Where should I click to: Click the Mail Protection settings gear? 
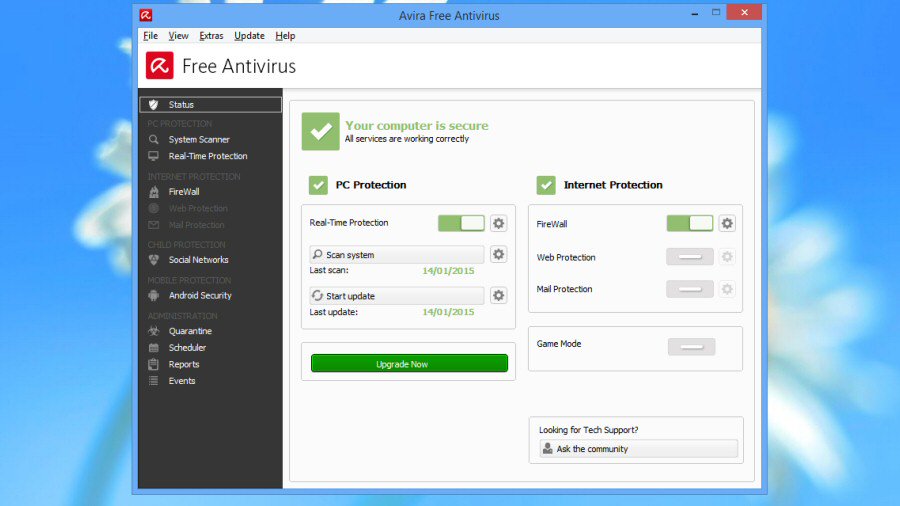[x=727, y=289]
